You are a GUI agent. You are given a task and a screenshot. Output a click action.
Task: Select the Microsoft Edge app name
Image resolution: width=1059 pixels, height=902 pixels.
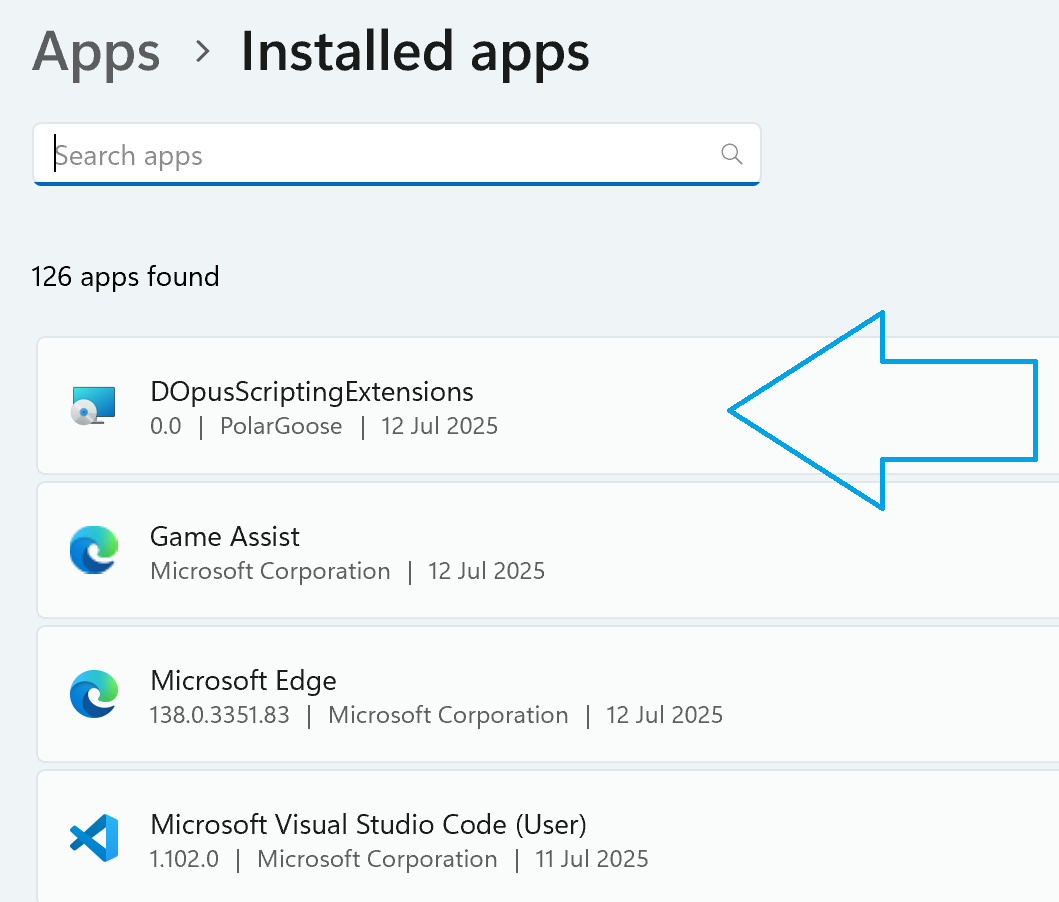(x=243, y=681)
